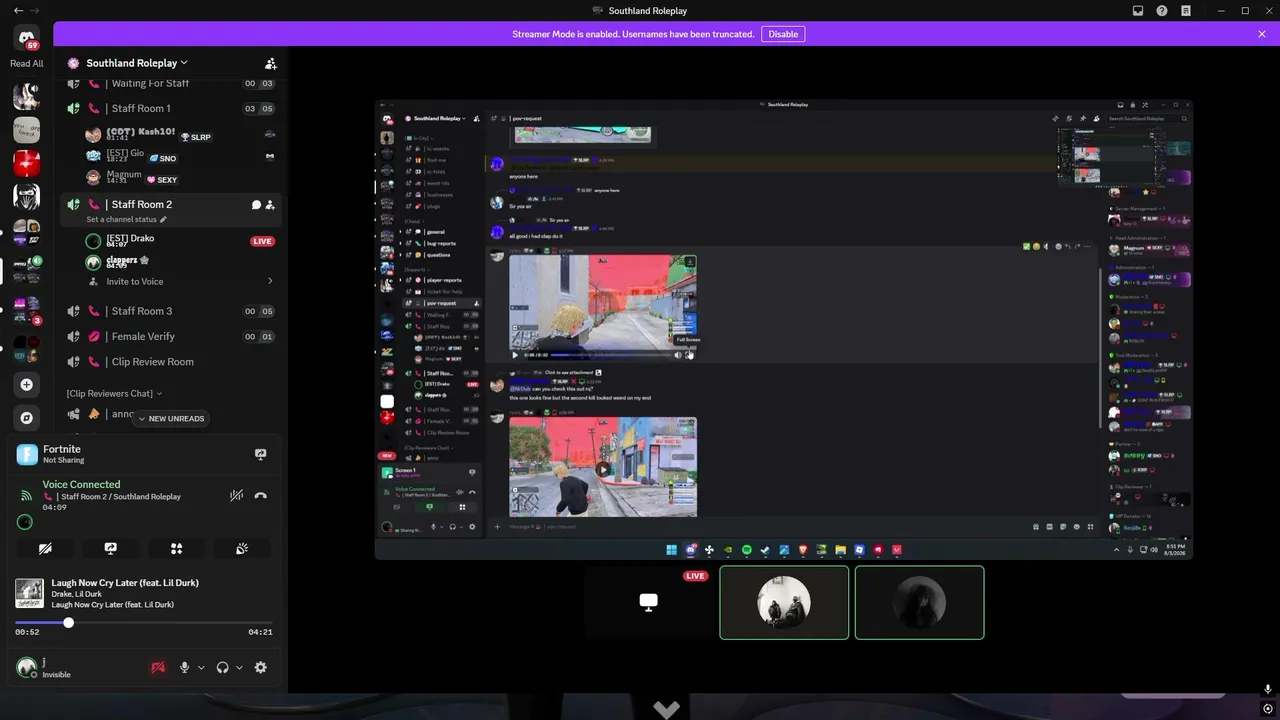
Task: Click the shared screen stream view
Action: (784, 330)
